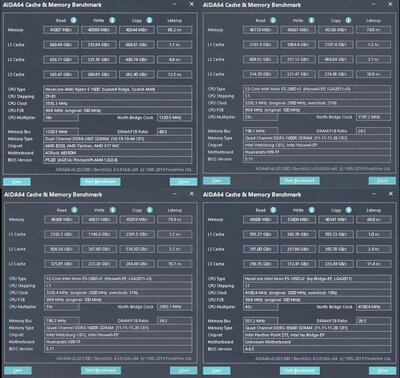Save results in the Ryzen 5 1600 window
Screen dimensions: 400x378
coord(17,182)
